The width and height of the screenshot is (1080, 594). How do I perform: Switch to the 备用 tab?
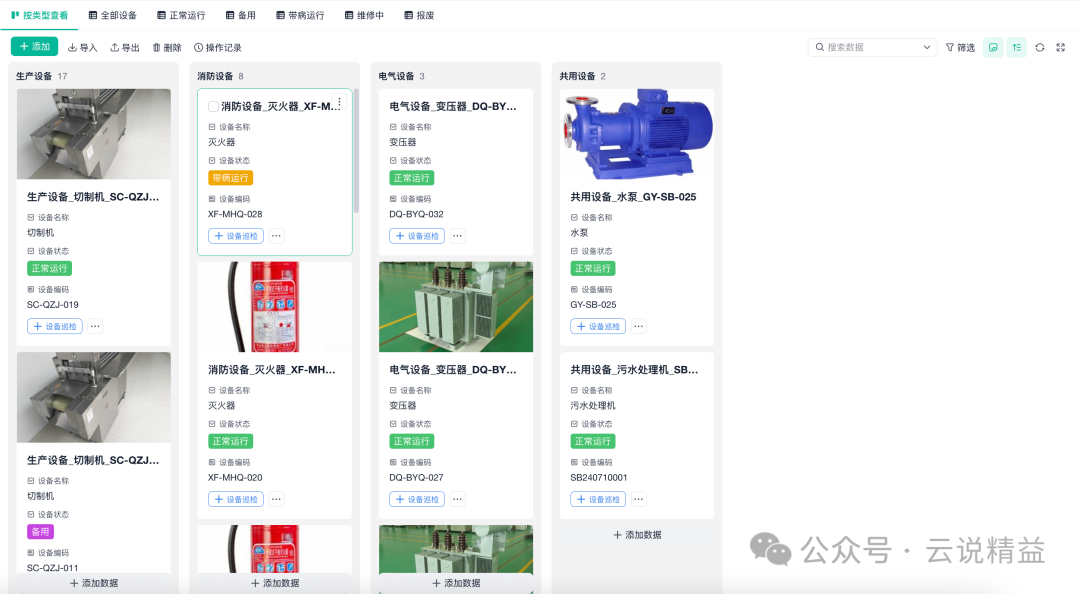(241, 15)
